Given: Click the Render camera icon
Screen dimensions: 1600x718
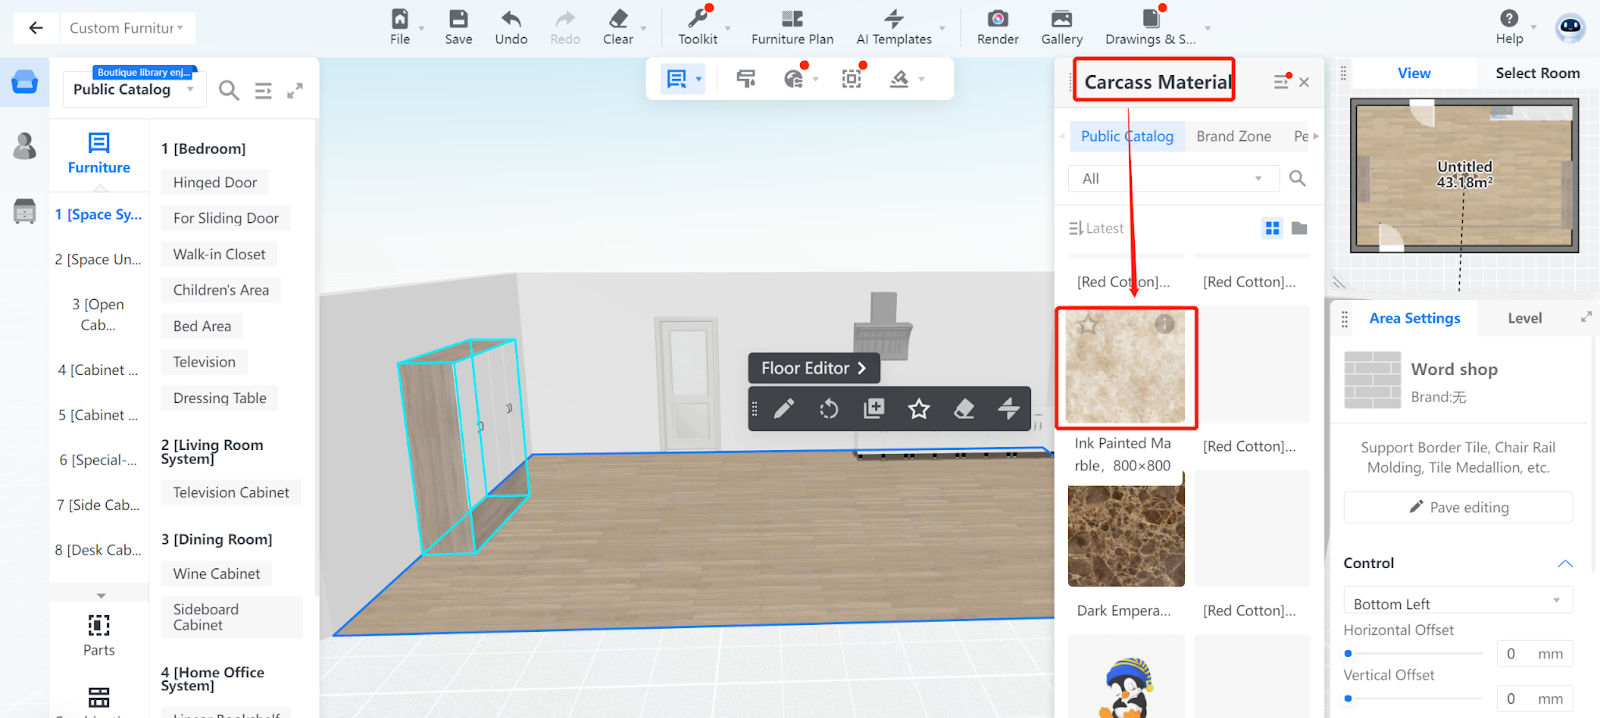Looking at the screenshot, I should pyautogui.click(x=997, y=19).
